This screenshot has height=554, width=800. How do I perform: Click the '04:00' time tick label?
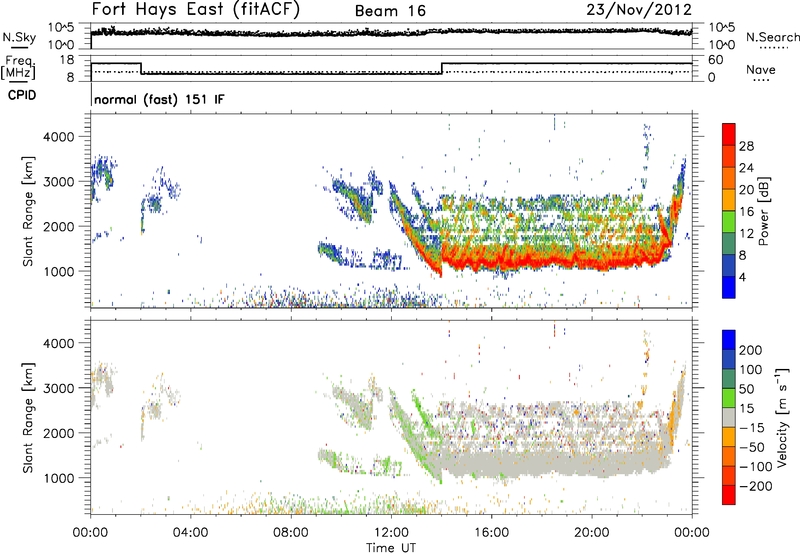point(190,533)
